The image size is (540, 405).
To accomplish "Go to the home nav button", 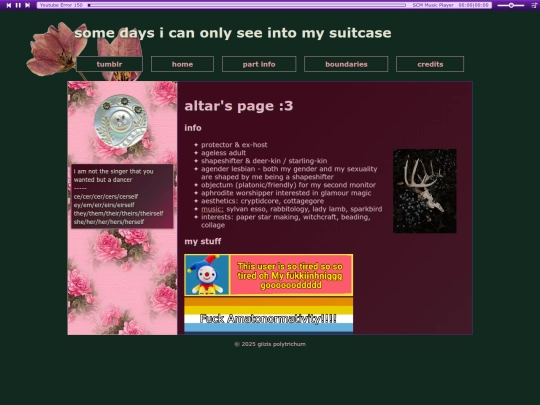I will tap(182, 64).
